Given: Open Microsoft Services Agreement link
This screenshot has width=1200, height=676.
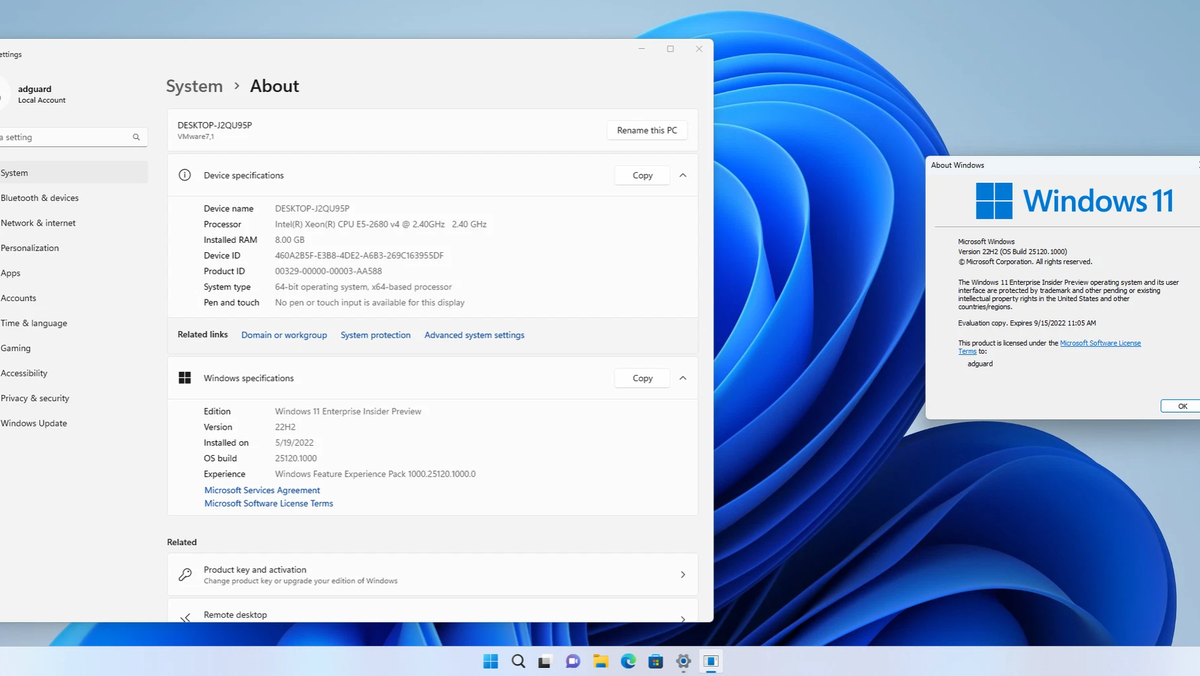Looking at the screenshot, I should coord(262,490).
